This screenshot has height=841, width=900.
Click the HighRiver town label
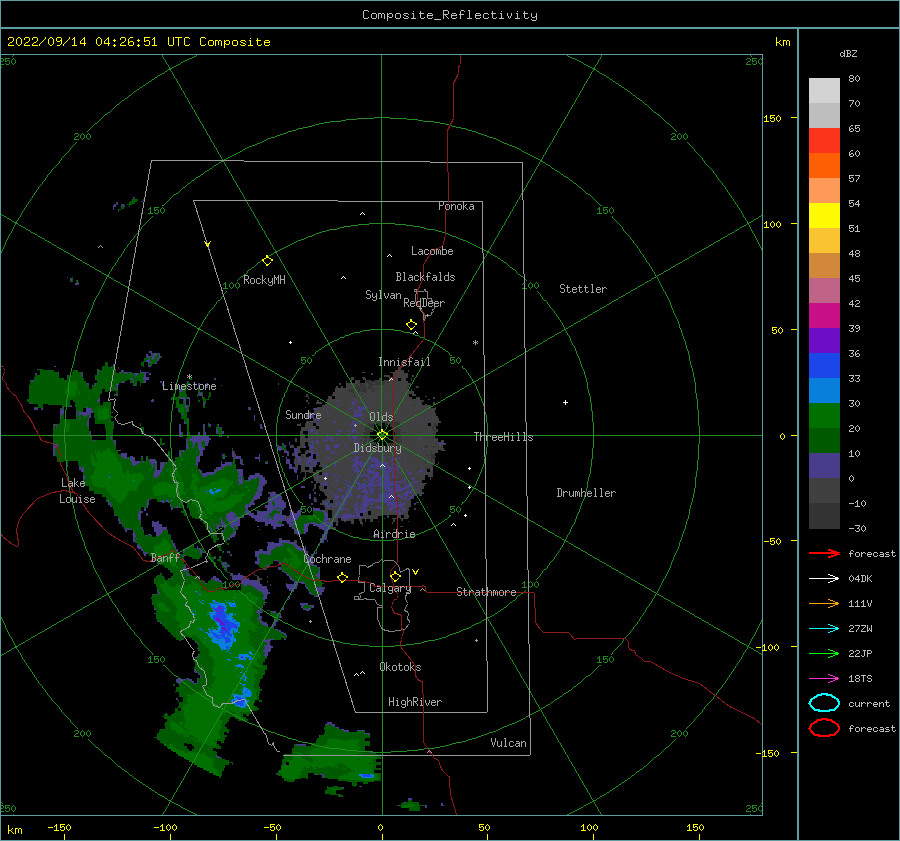click(415, 702)
